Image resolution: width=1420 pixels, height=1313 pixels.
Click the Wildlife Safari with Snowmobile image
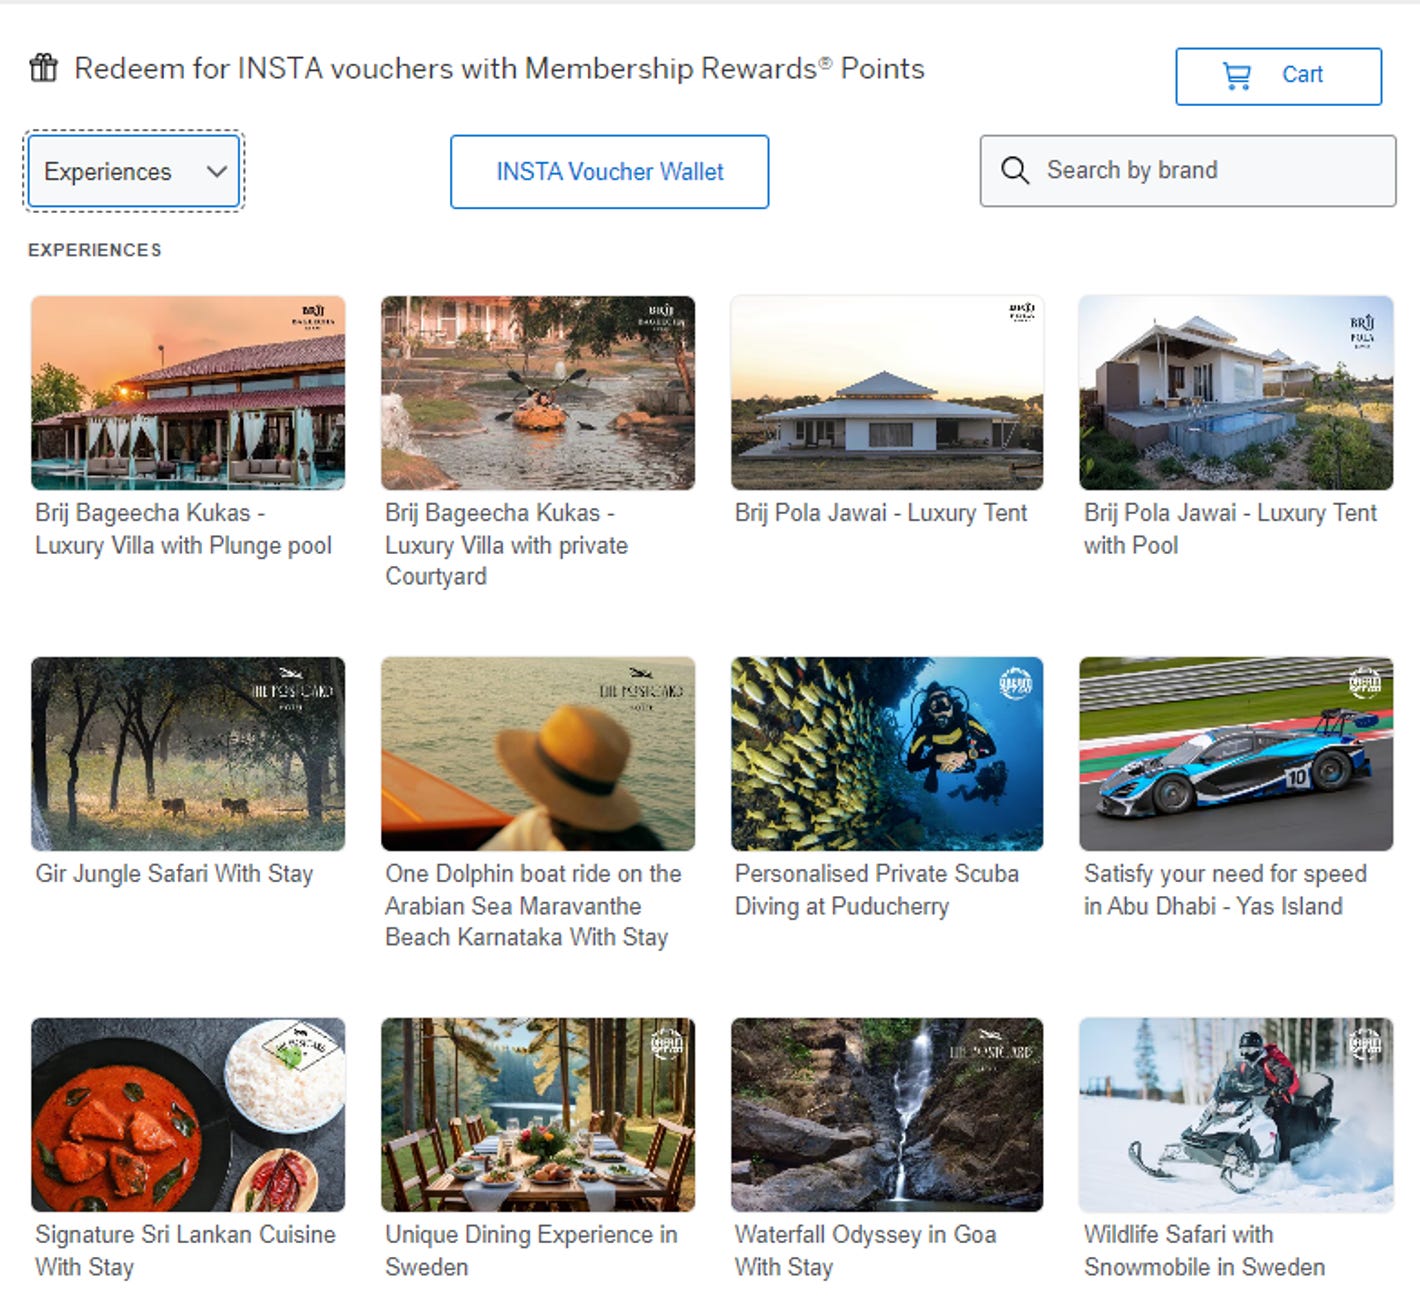click(x=1237, y=1117)
